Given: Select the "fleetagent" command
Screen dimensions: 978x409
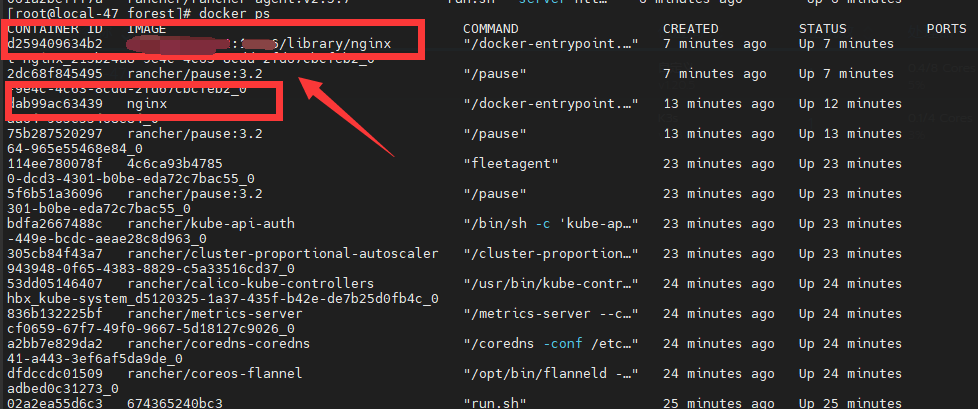Looking at the screenshot, I should [x=510, y=163].
